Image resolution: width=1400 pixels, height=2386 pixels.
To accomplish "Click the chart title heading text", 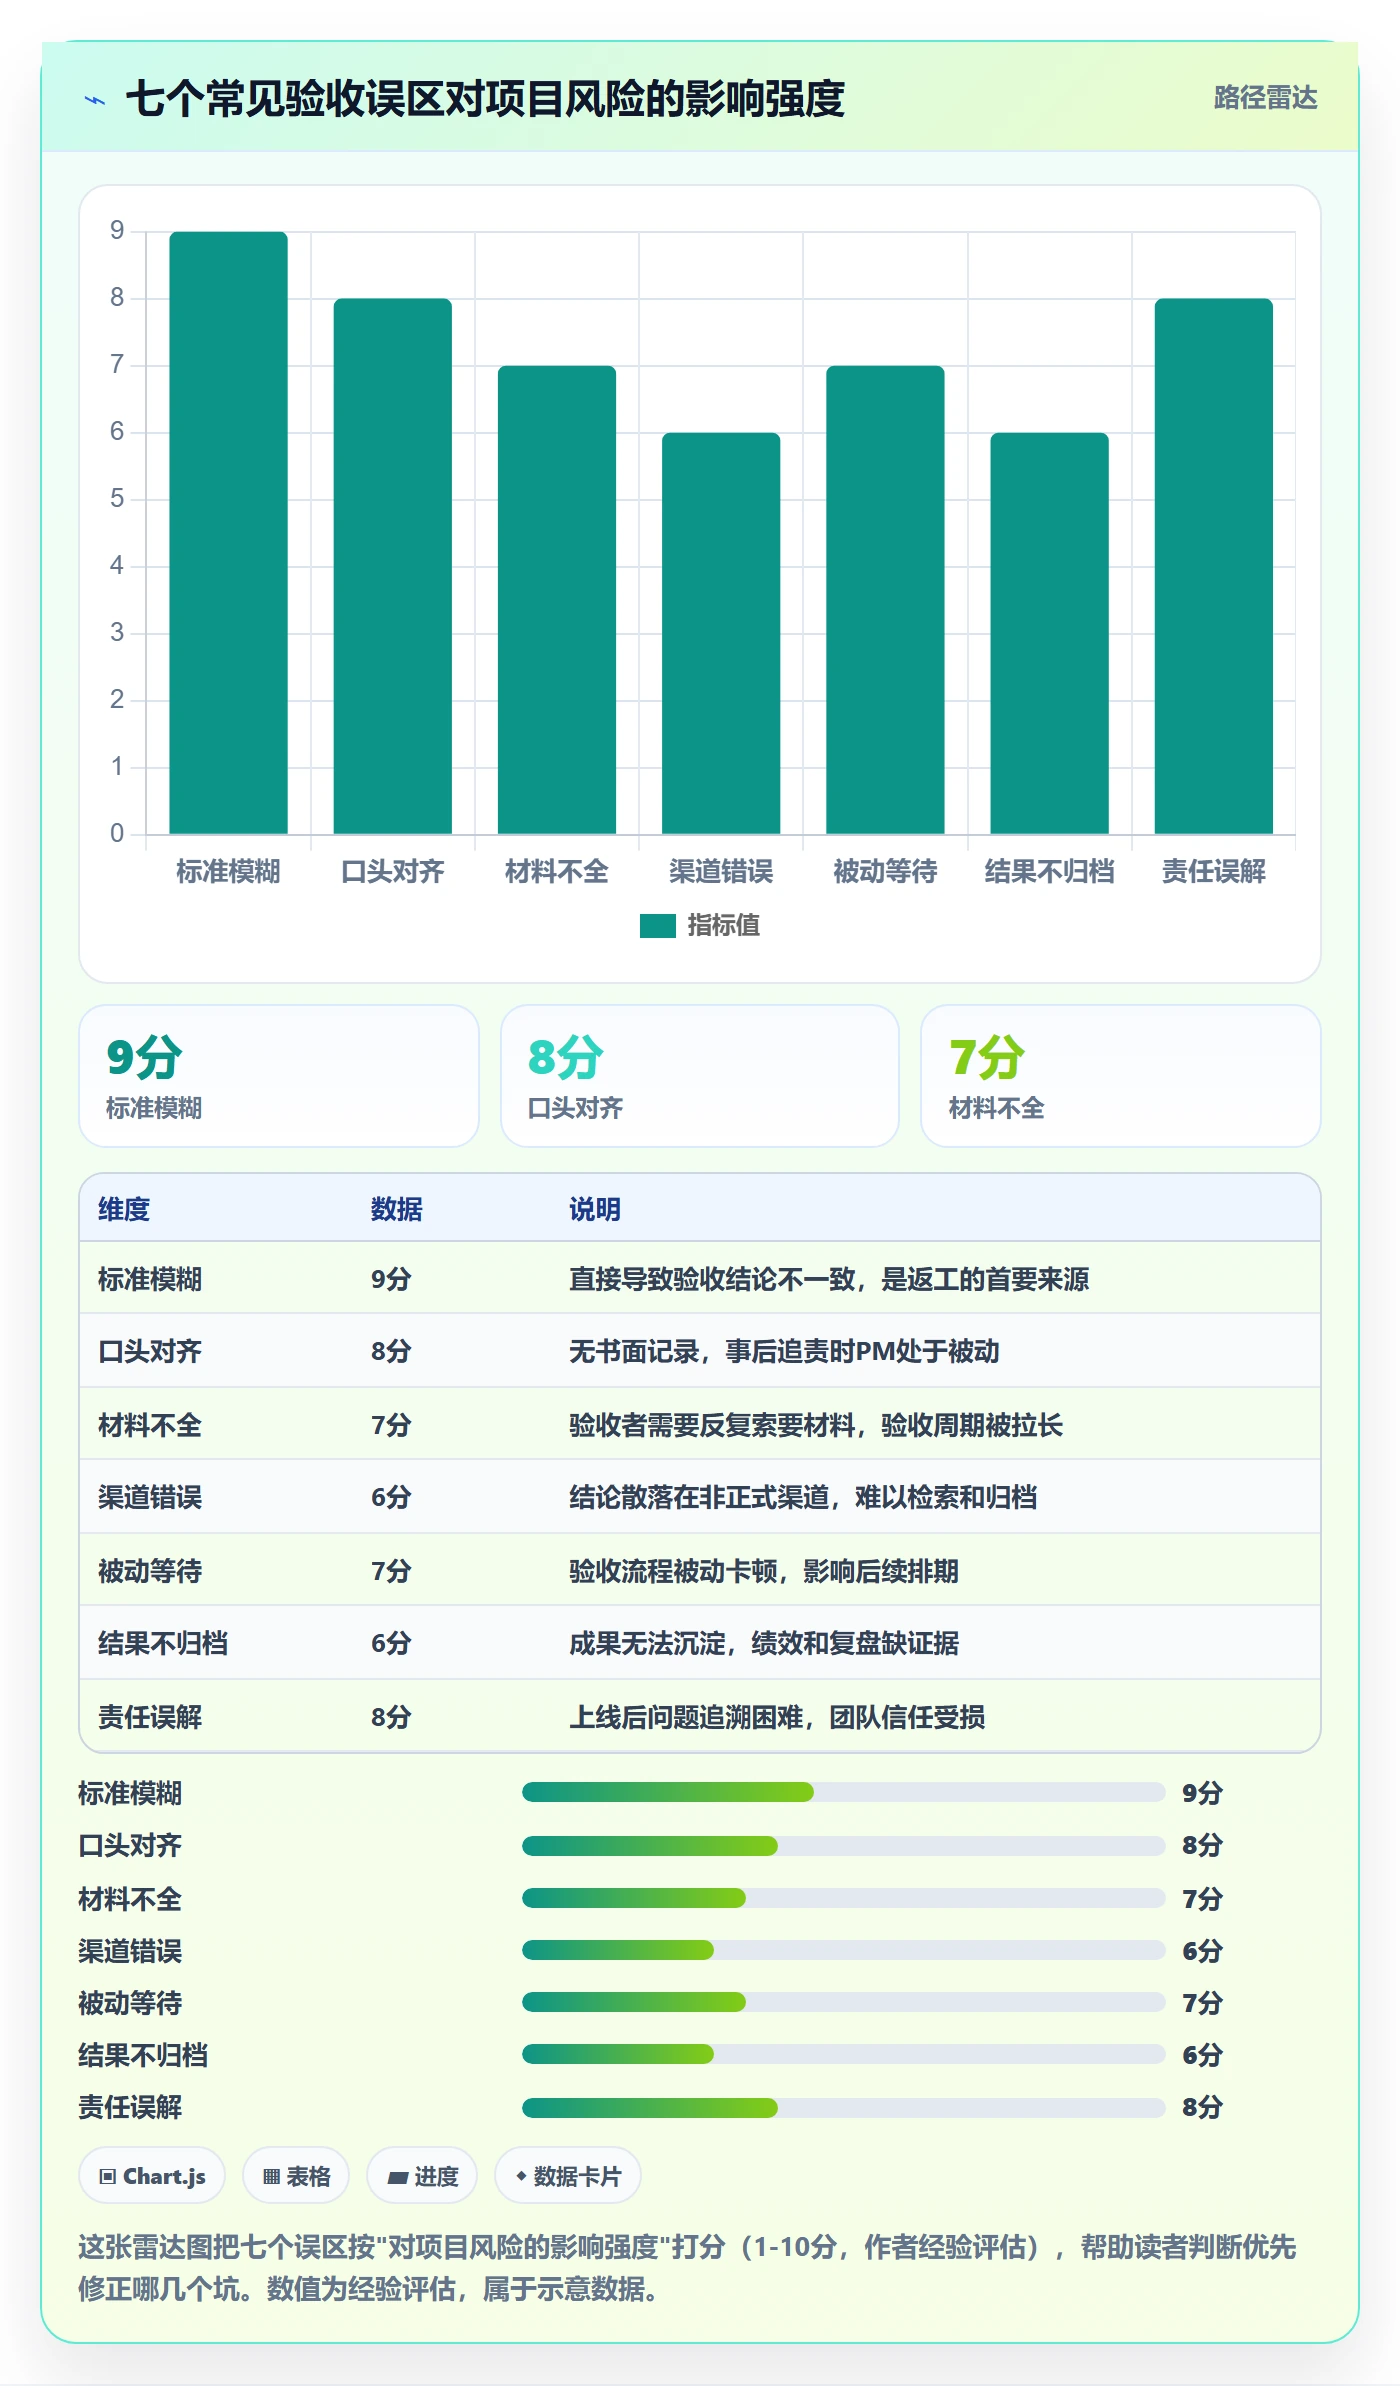I will [485, 99].
